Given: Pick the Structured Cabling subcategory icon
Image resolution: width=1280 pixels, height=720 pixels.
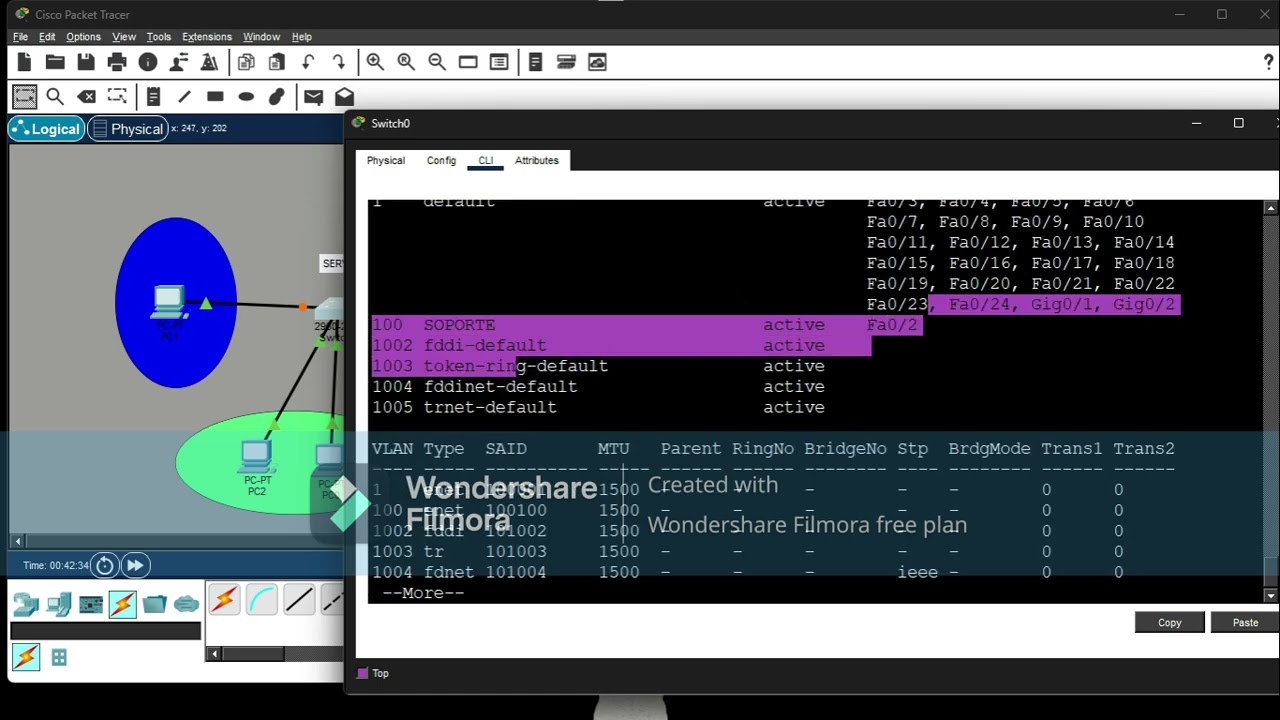Looking at the screenshot, I should [59, 657].
